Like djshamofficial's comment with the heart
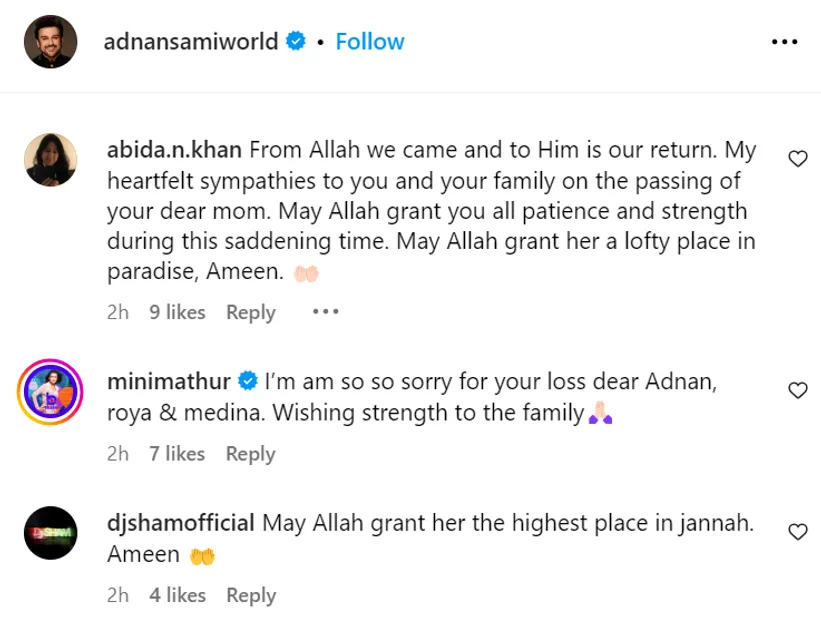Image resolution: width=821 pixels, height=617 pixels. point(797,532)
